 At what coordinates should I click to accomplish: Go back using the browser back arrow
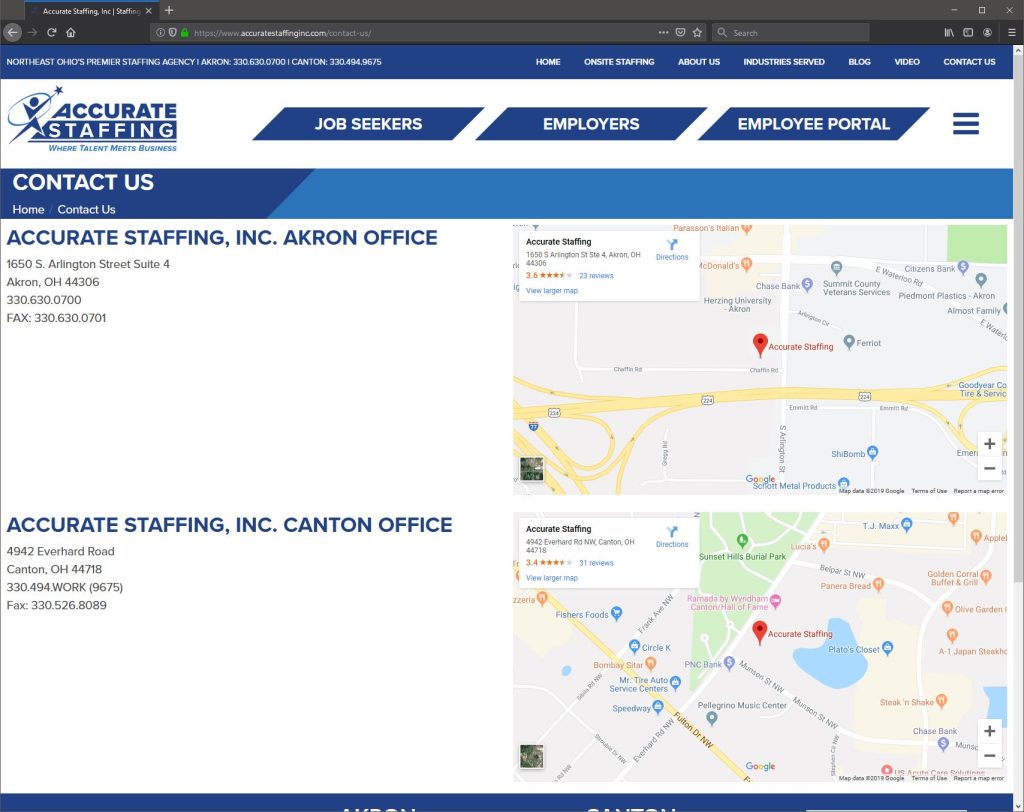(x=12, y=32)
